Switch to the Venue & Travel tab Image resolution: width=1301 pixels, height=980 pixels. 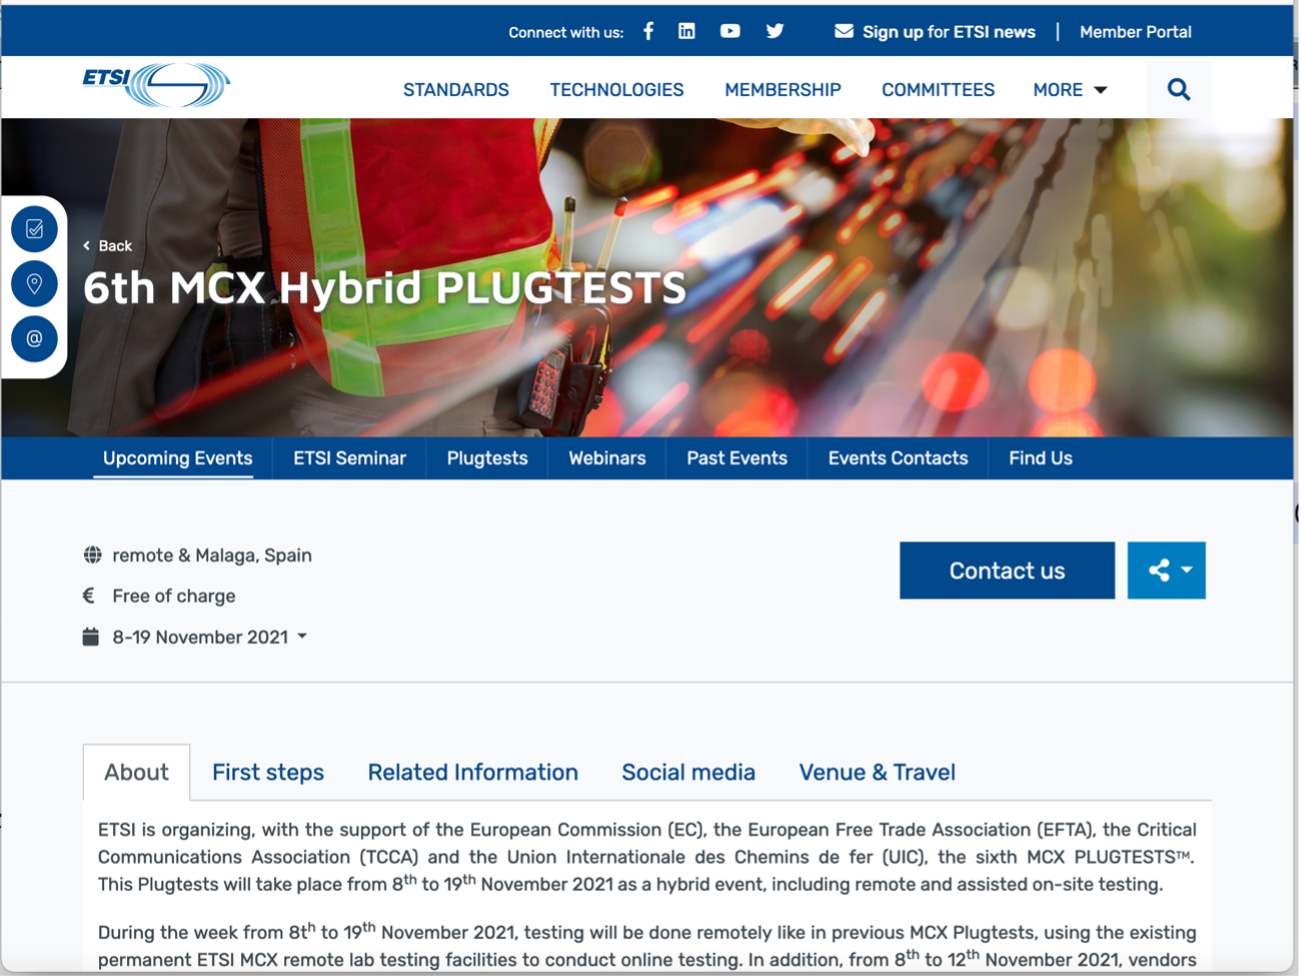877,772
